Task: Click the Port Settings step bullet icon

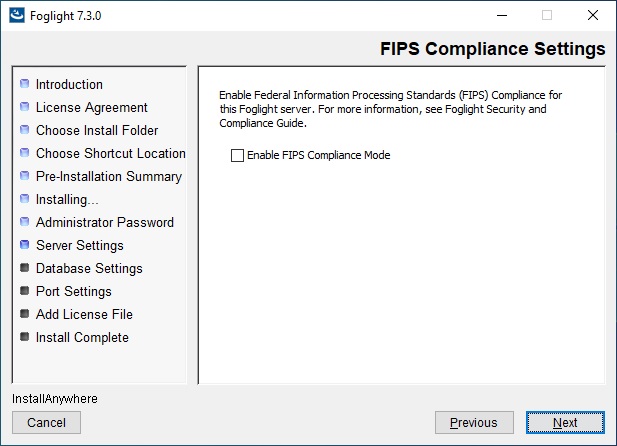Action: 24,291
